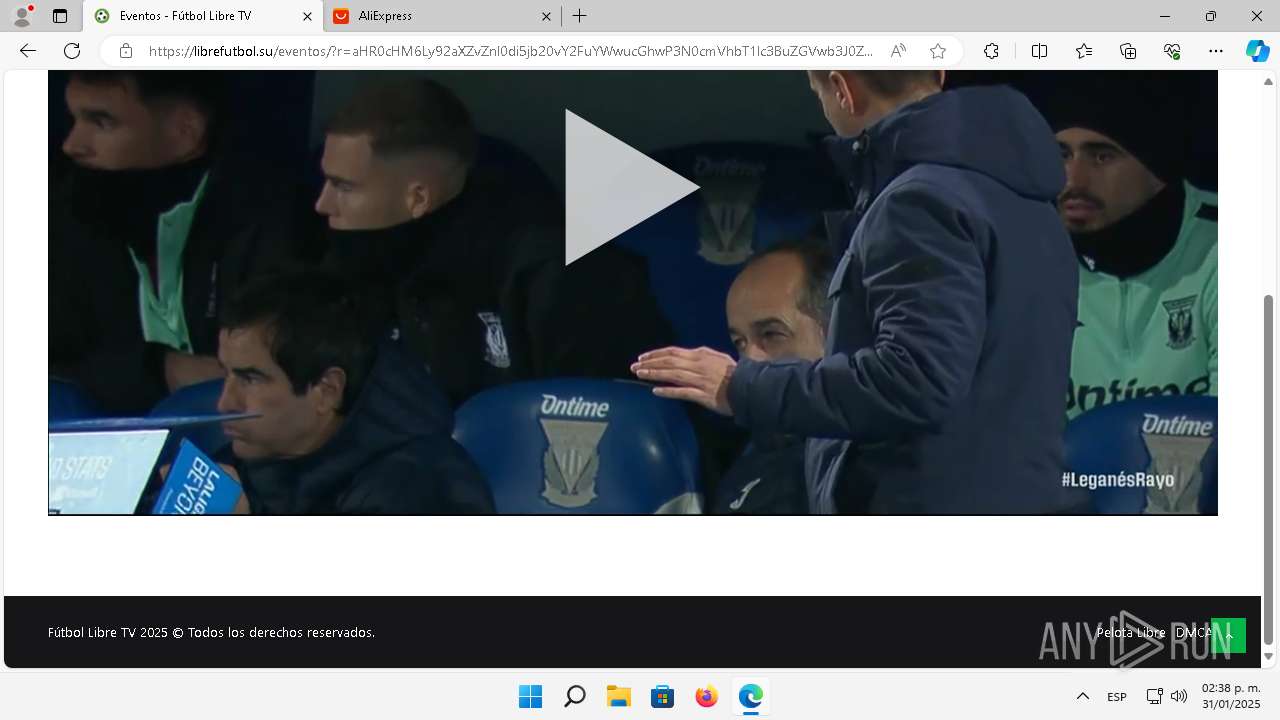This screenshot has height=720, width=1280.
Task: Add page to favorites star
Action: point(938,51)
